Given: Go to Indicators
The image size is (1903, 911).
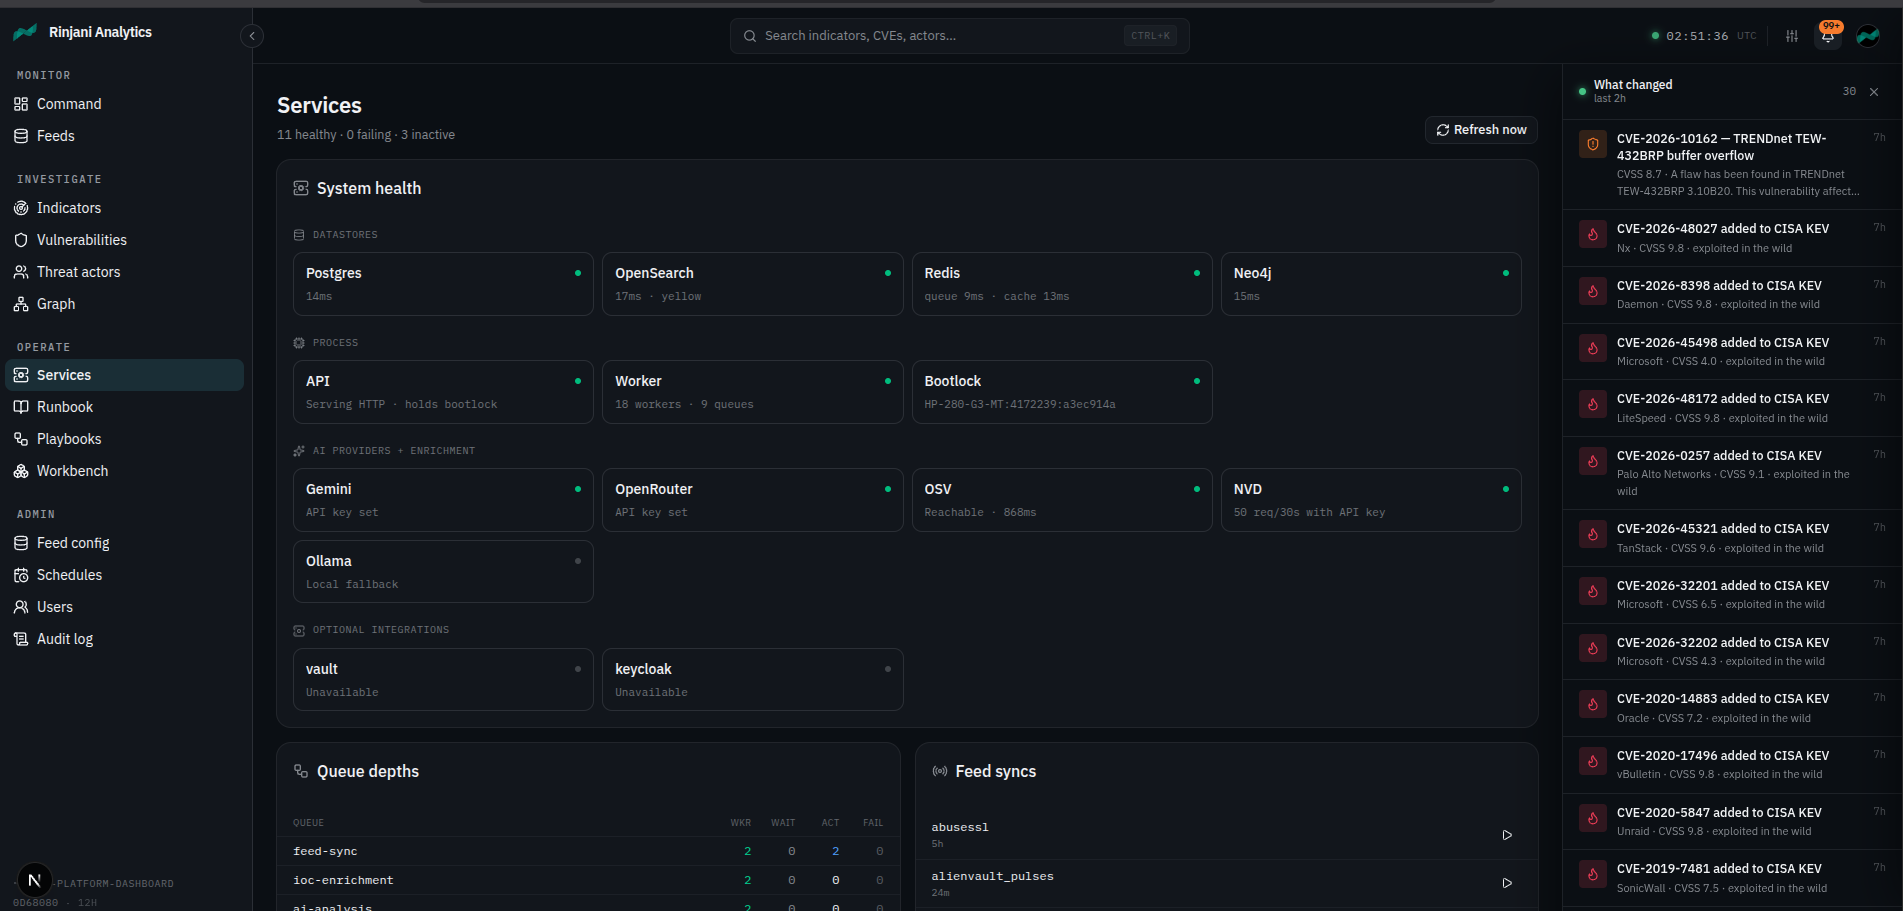Looking at the screenshot, I should pos(125,208).
